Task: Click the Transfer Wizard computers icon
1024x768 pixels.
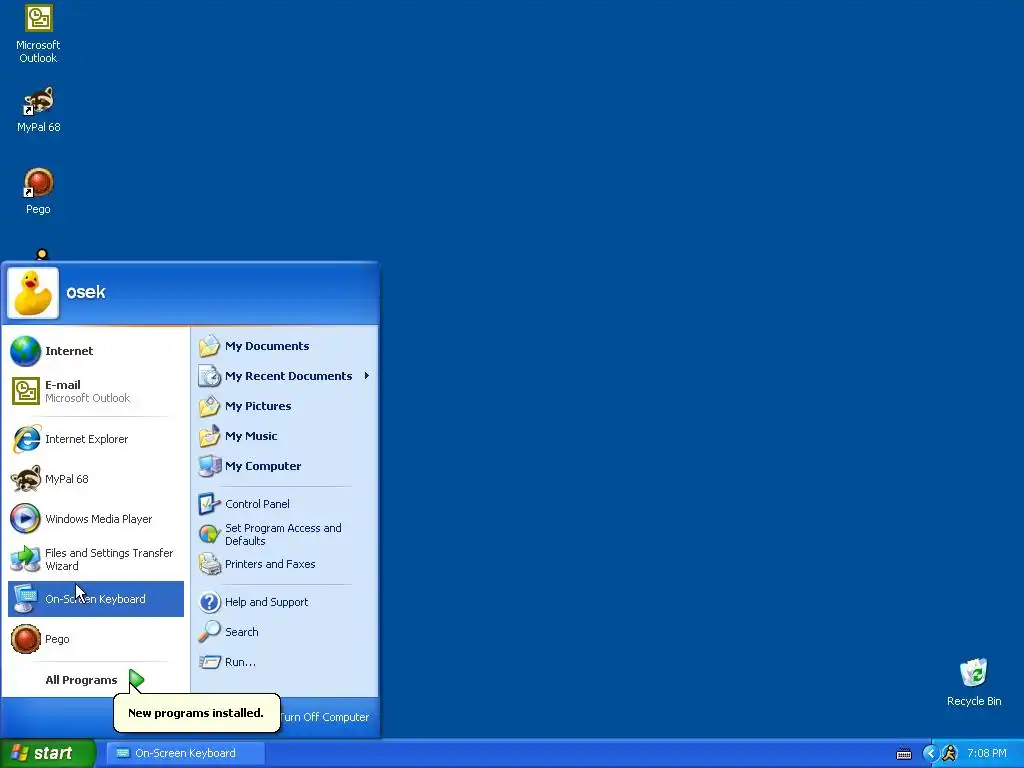Action: pos(25,559)
